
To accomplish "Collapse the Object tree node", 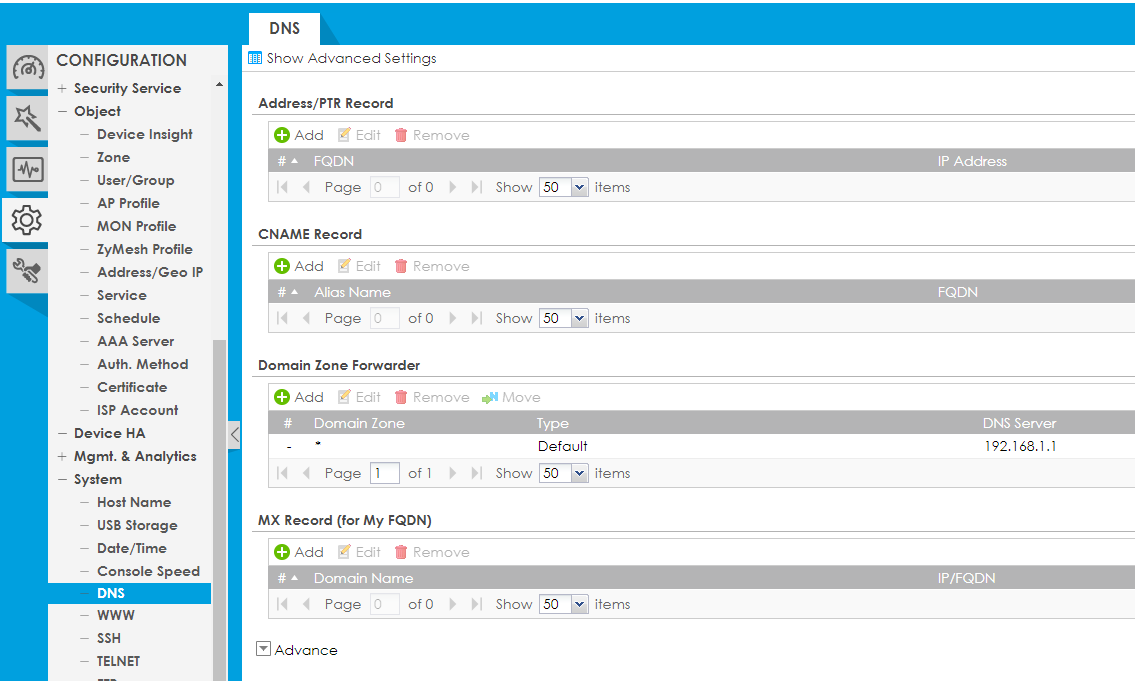I will coord(62,112).
